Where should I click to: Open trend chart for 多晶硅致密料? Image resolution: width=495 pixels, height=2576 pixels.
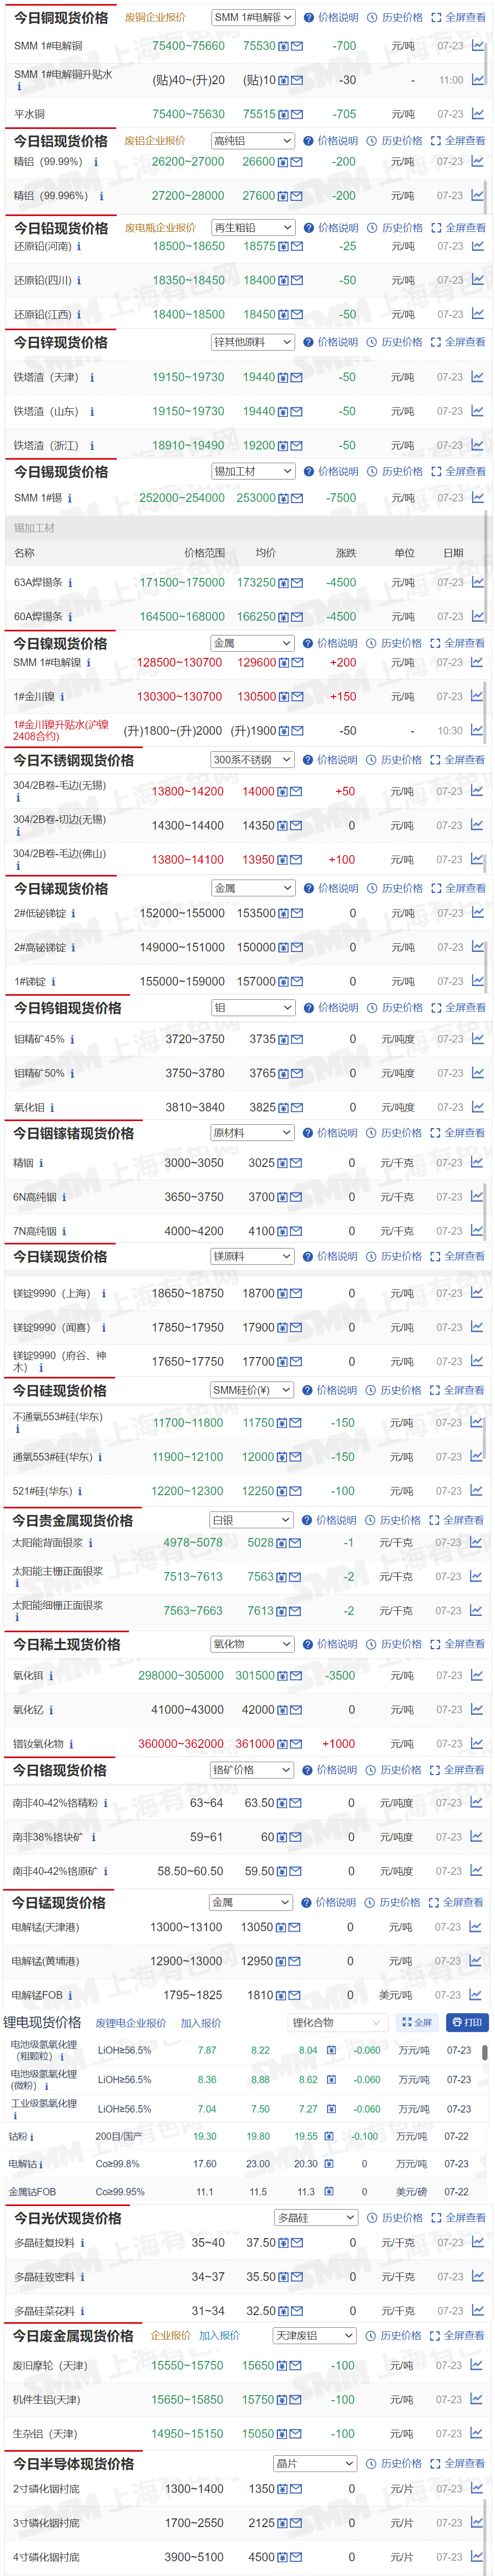pyautogui.click(x=477, y=2276)
